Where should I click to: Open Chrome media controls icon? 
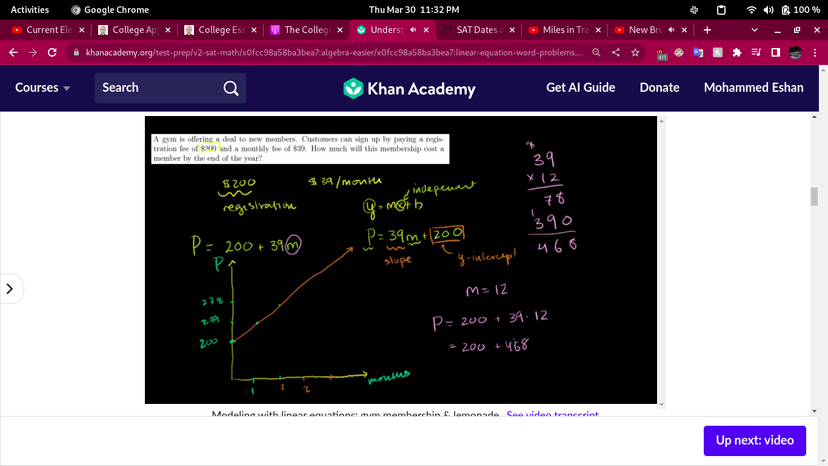[756, 52]
